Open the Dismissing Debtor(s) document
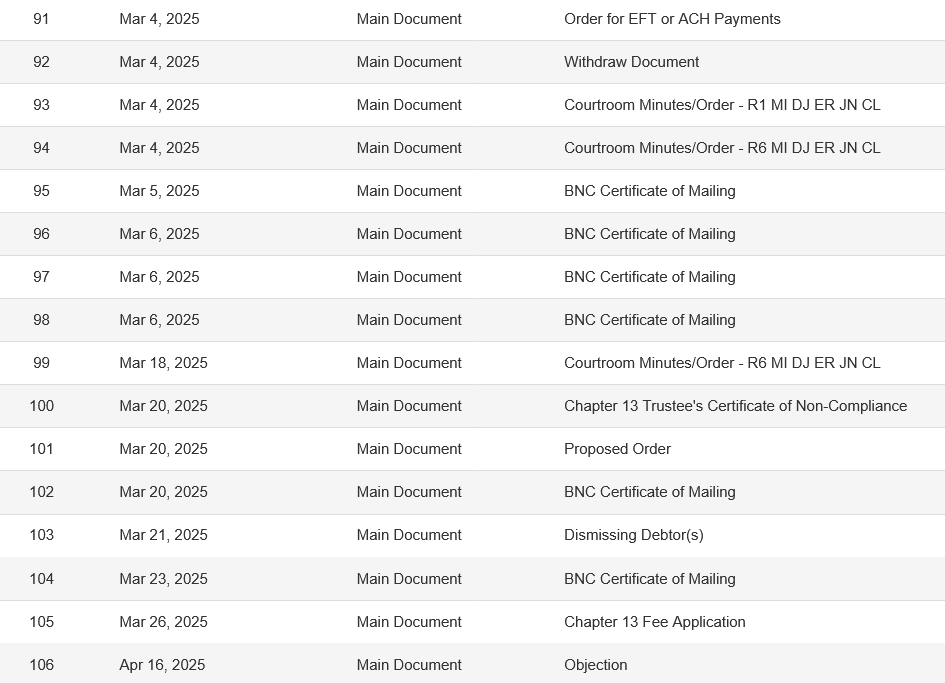 633,535
